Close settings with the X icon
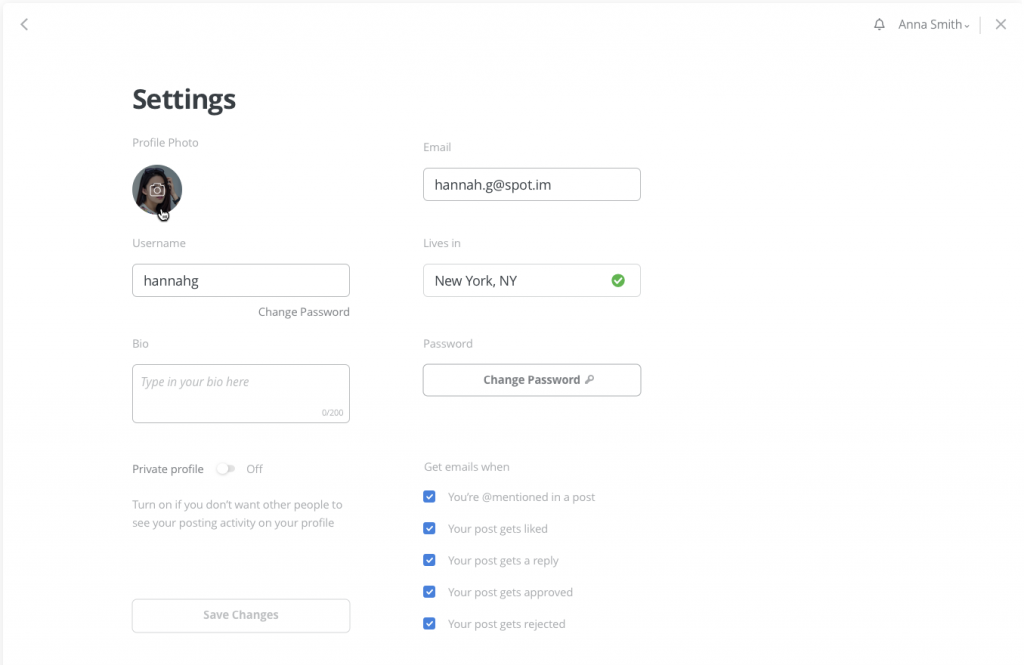Viewport: 1024px width, 665px height. (1000, 25)
